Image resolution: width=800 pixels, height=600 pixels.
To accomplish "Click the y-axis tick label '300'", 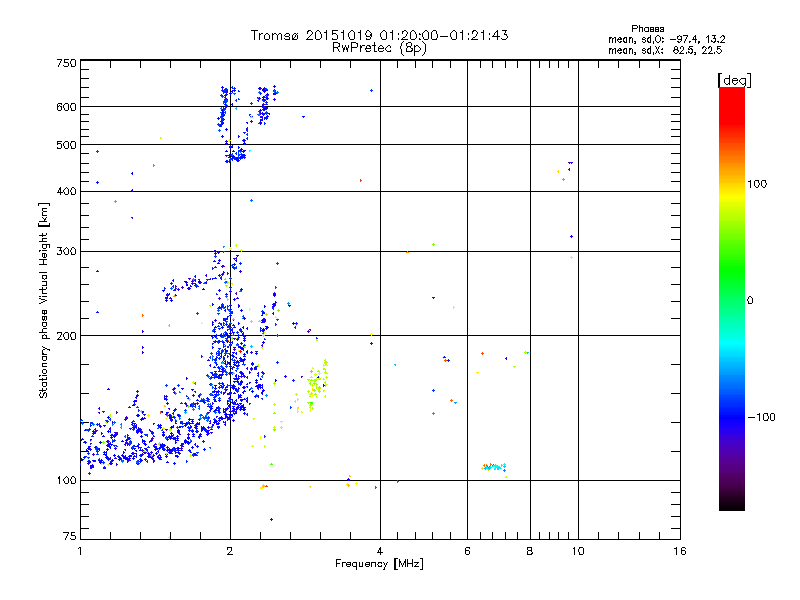I will pos(66,252).
